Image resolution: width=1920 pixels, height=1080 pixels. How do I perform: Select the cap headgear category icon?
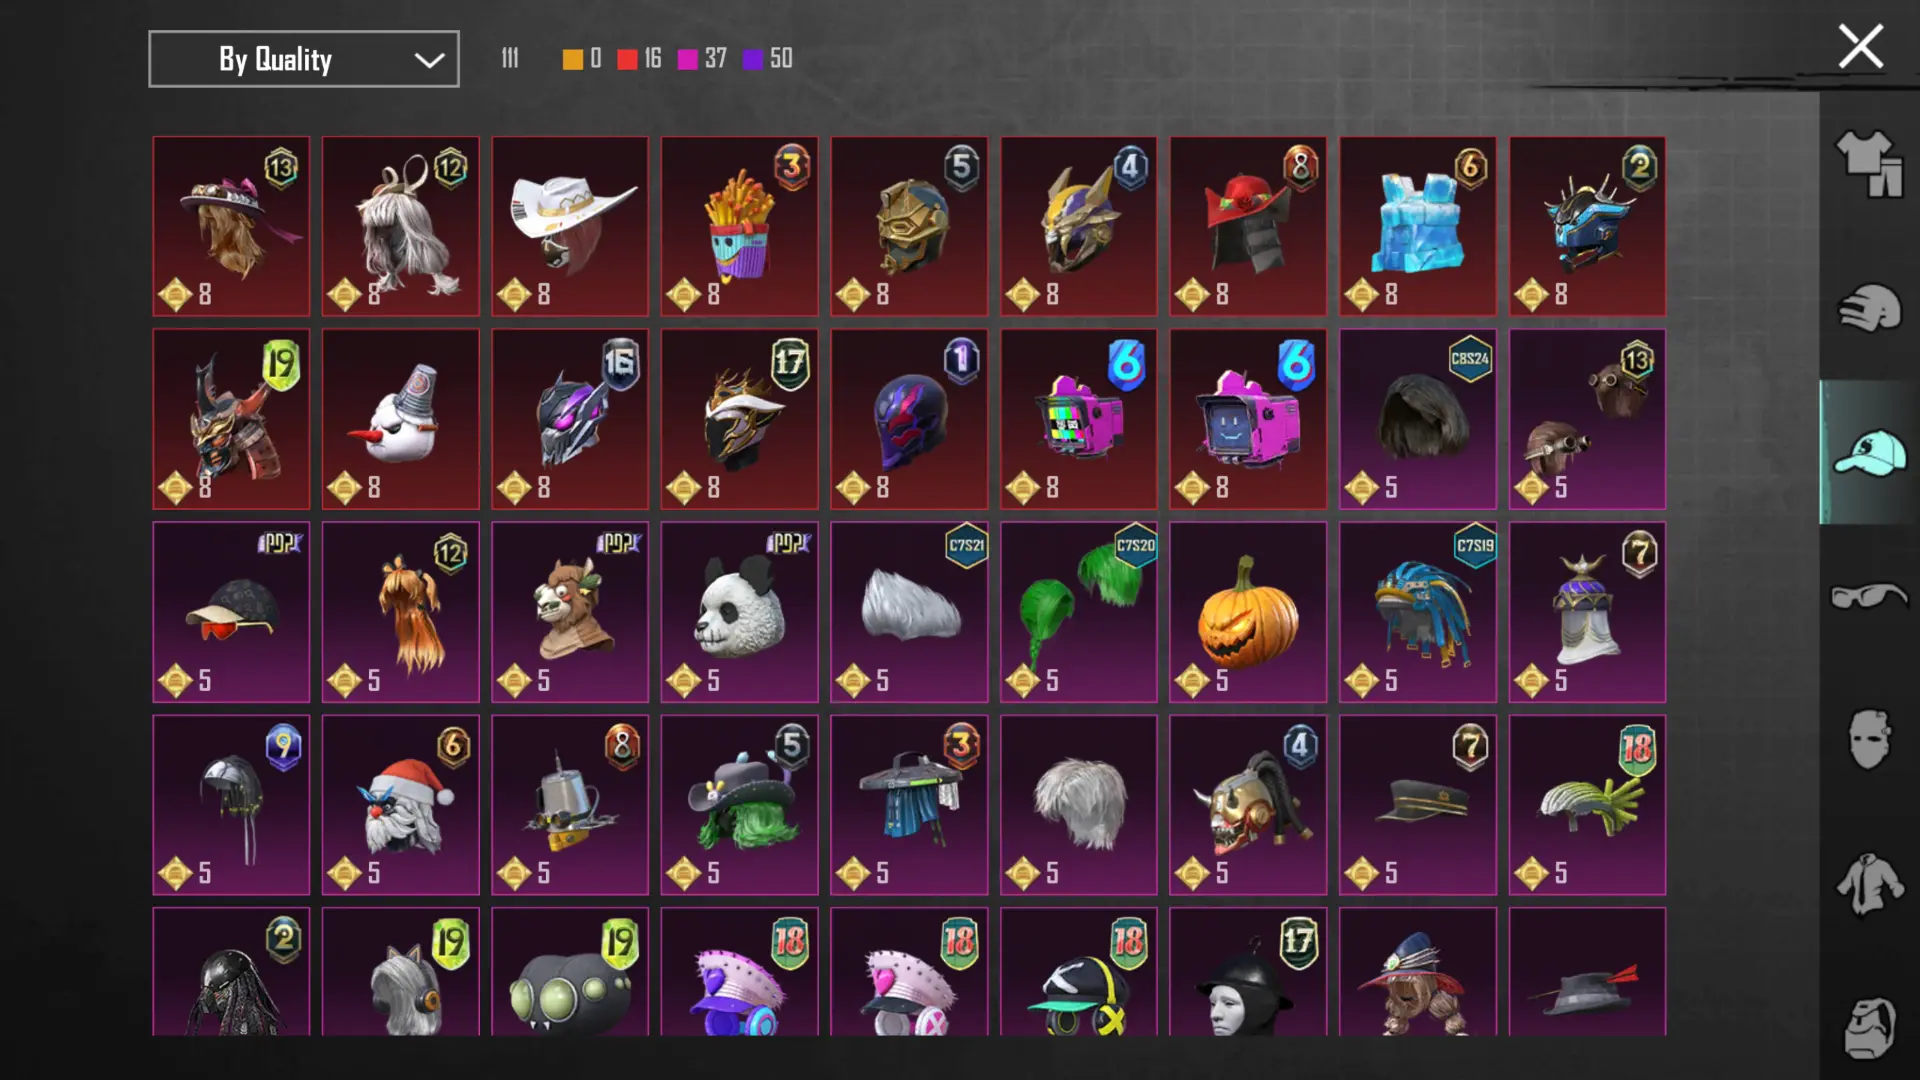pos(1868,452)
